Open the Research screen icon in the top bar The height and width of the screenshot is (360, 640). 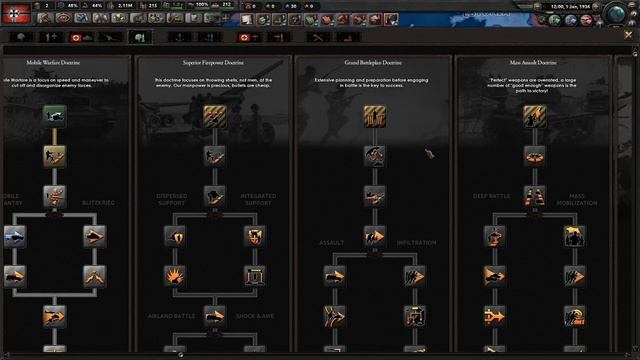click(82, 18)
